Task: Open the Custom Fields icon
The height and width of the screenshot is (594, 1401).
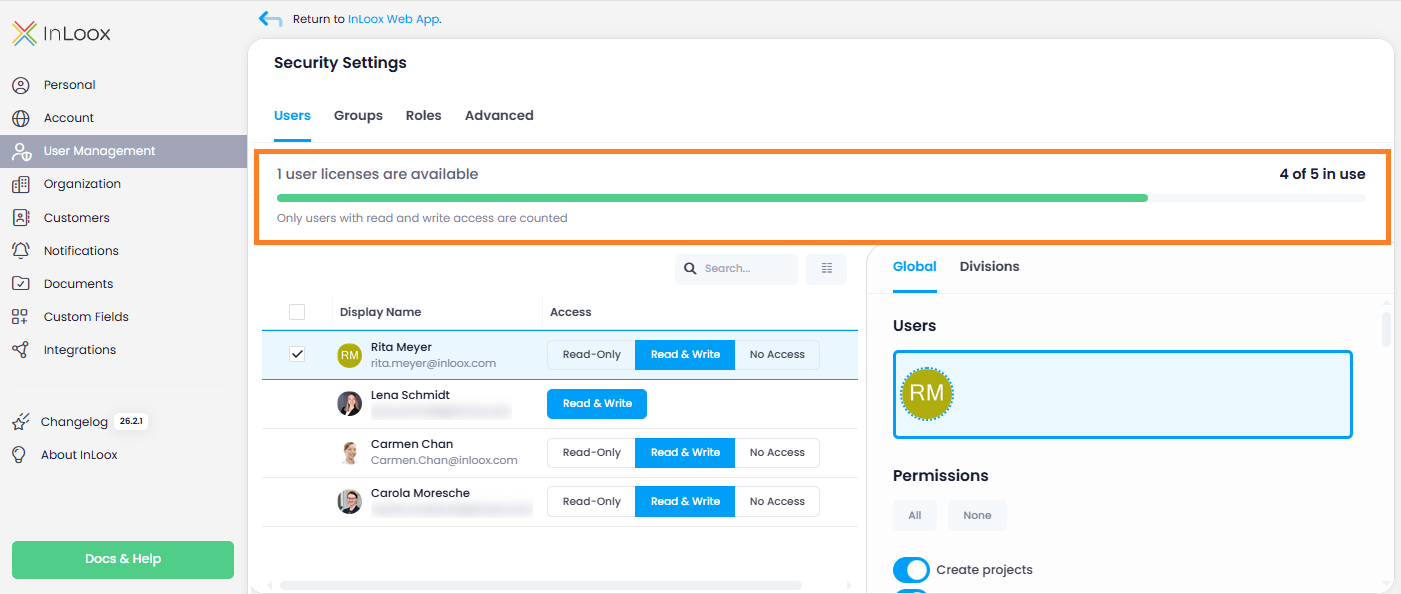Action: [x=21, y=316]
